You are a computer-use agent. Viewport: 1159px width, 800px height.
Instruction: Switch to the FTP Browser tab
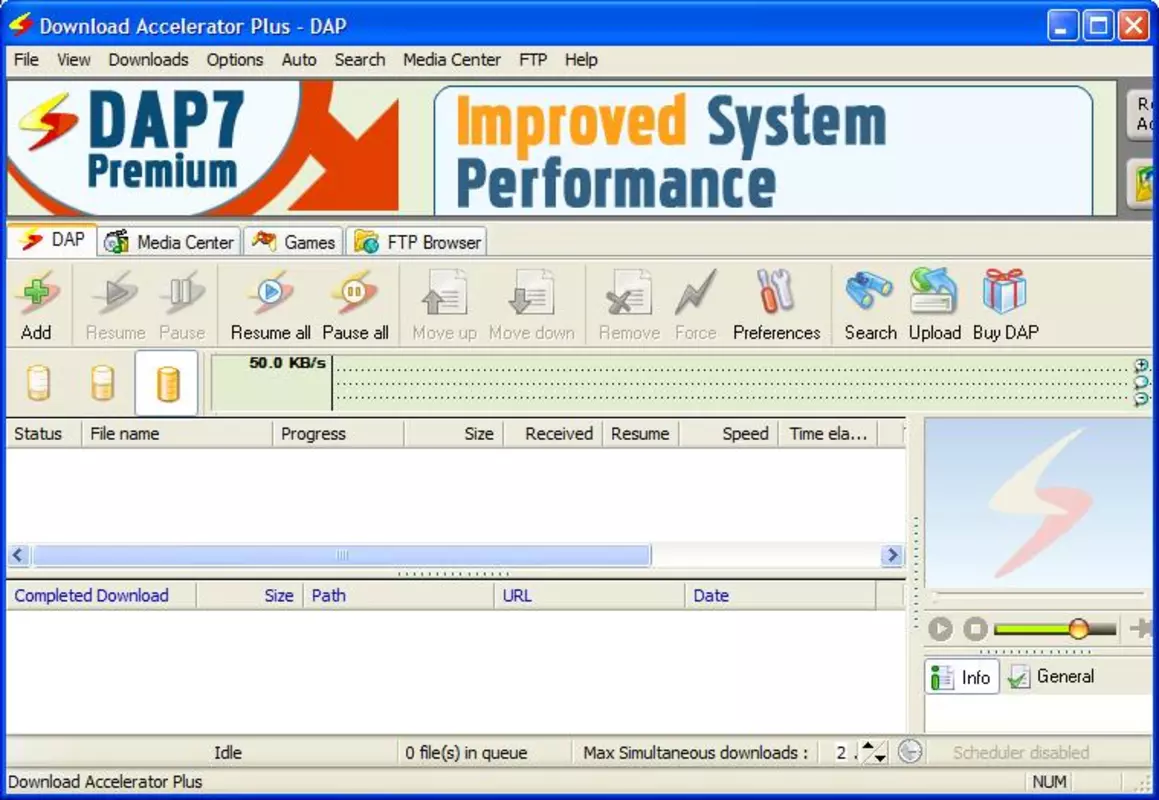[417, 242]
